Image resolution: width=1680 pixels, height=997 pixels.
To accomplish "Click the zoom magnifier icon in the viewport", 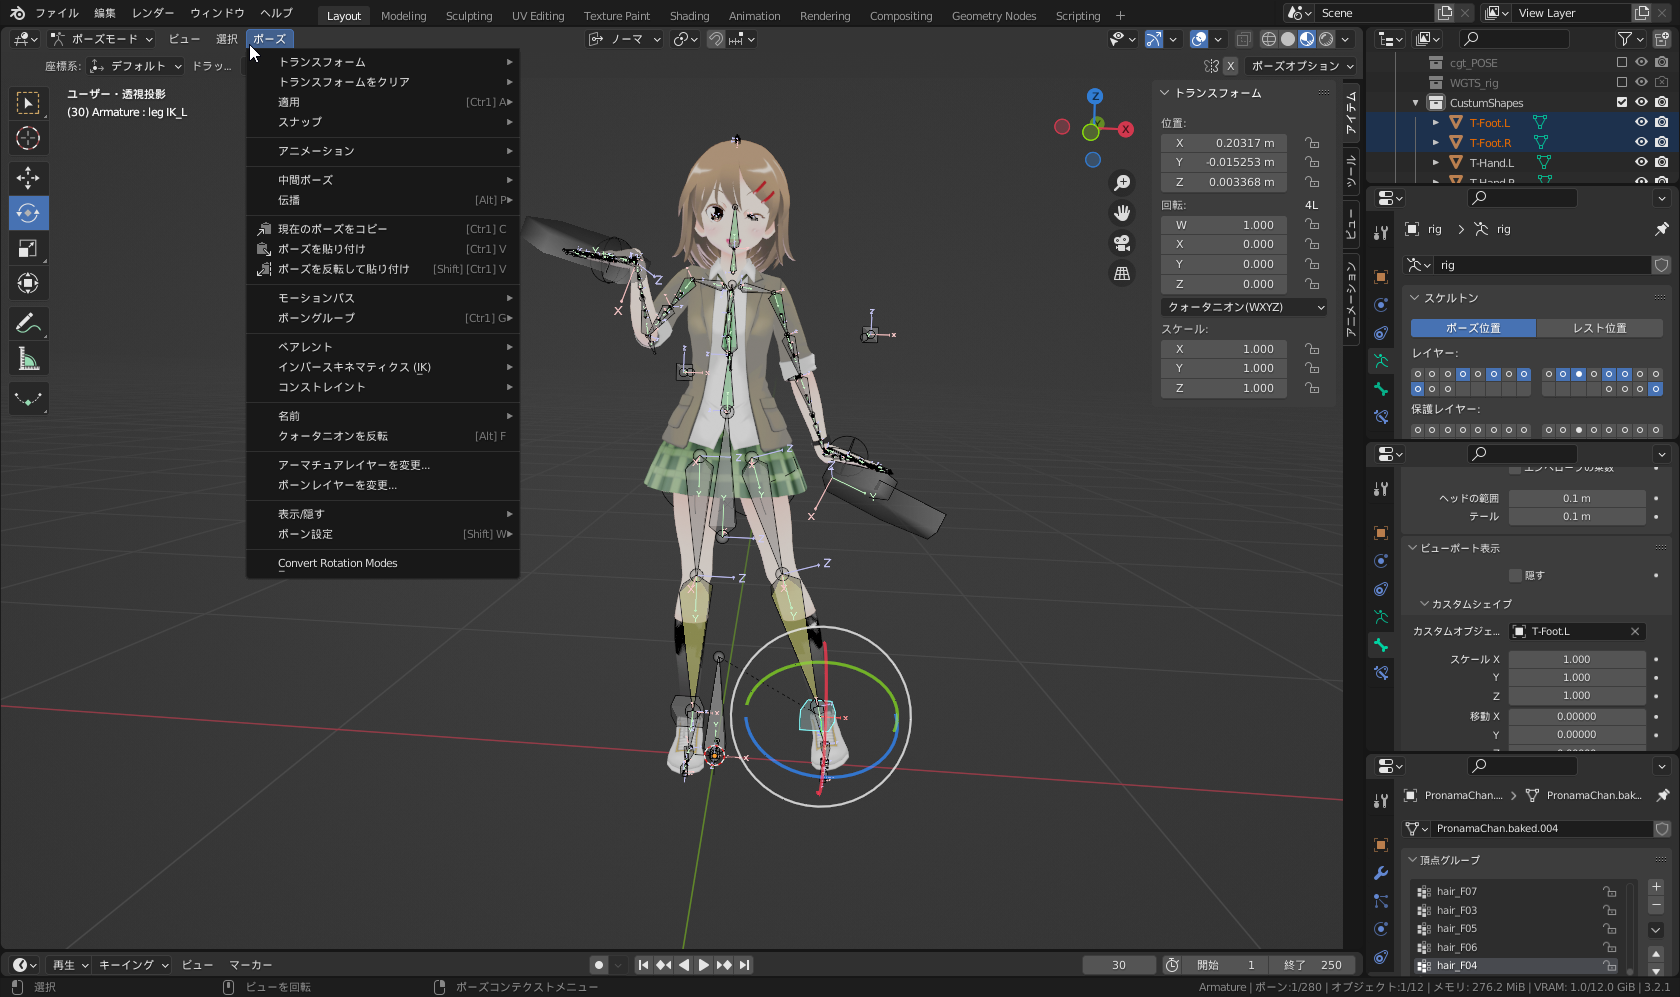I will click(x=1122, y=183).
